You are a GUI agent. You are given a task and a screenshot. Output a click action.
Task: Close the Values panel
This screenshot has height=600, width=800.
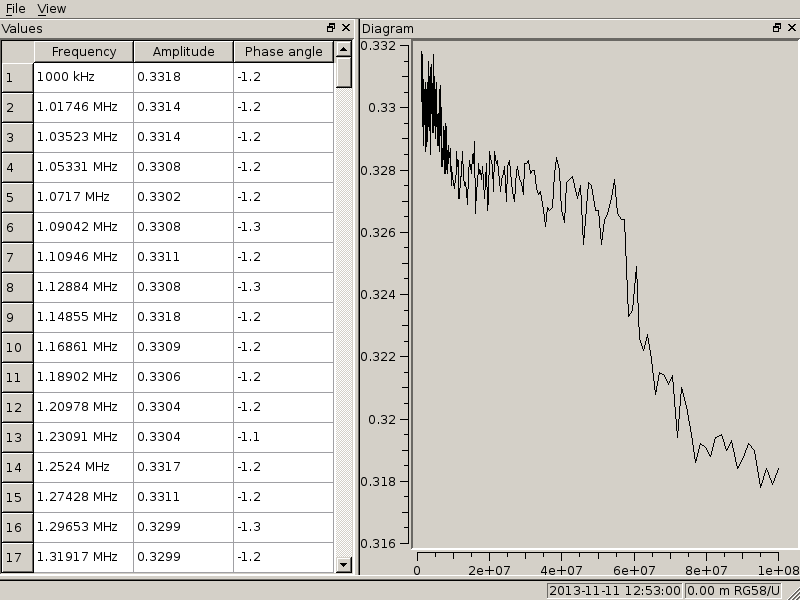tap(346, 28)
